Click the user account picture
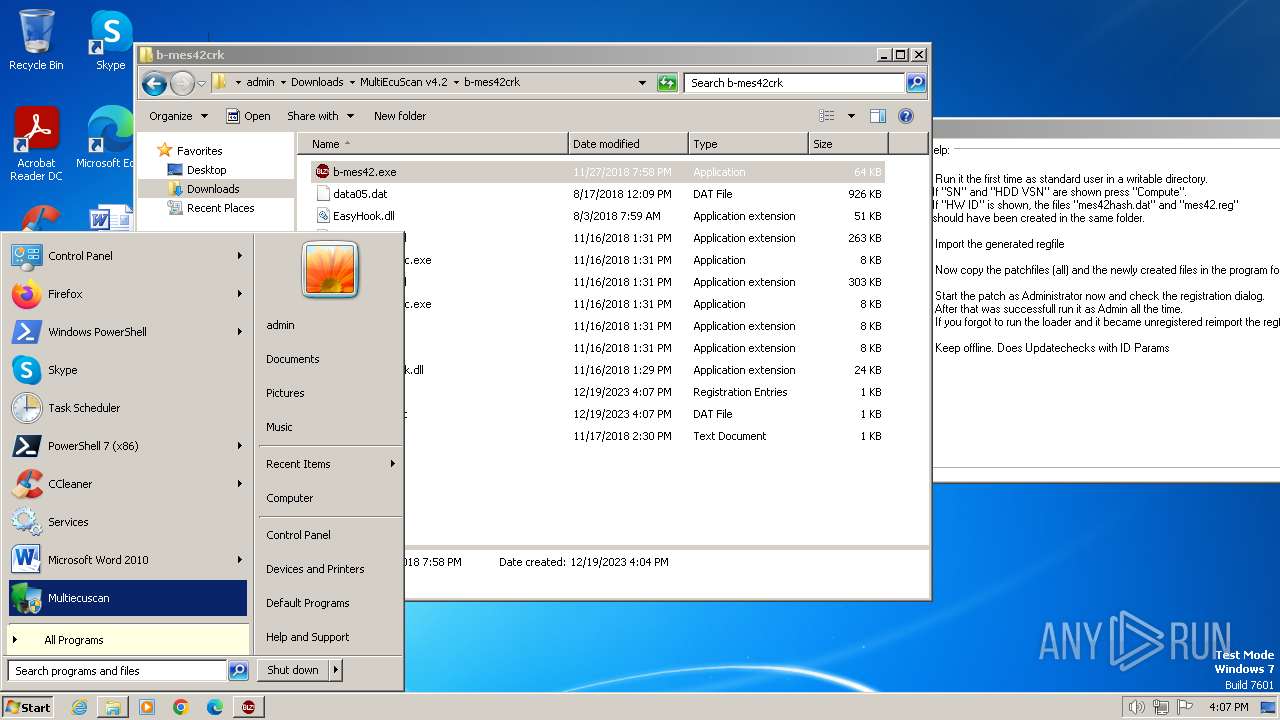 (x=330, y=269)
